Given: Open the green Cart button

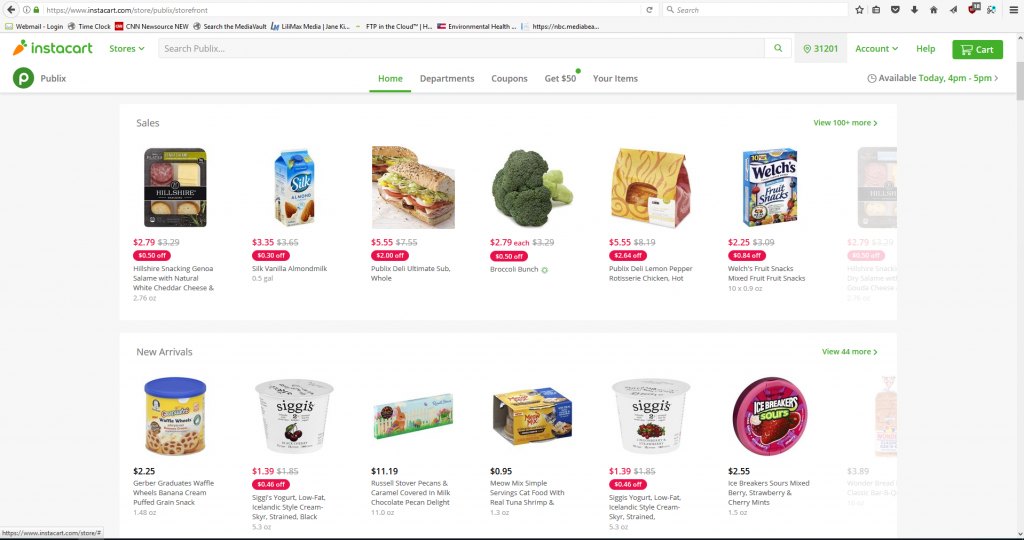Looking at the screenshot, I should pos(977,49).
